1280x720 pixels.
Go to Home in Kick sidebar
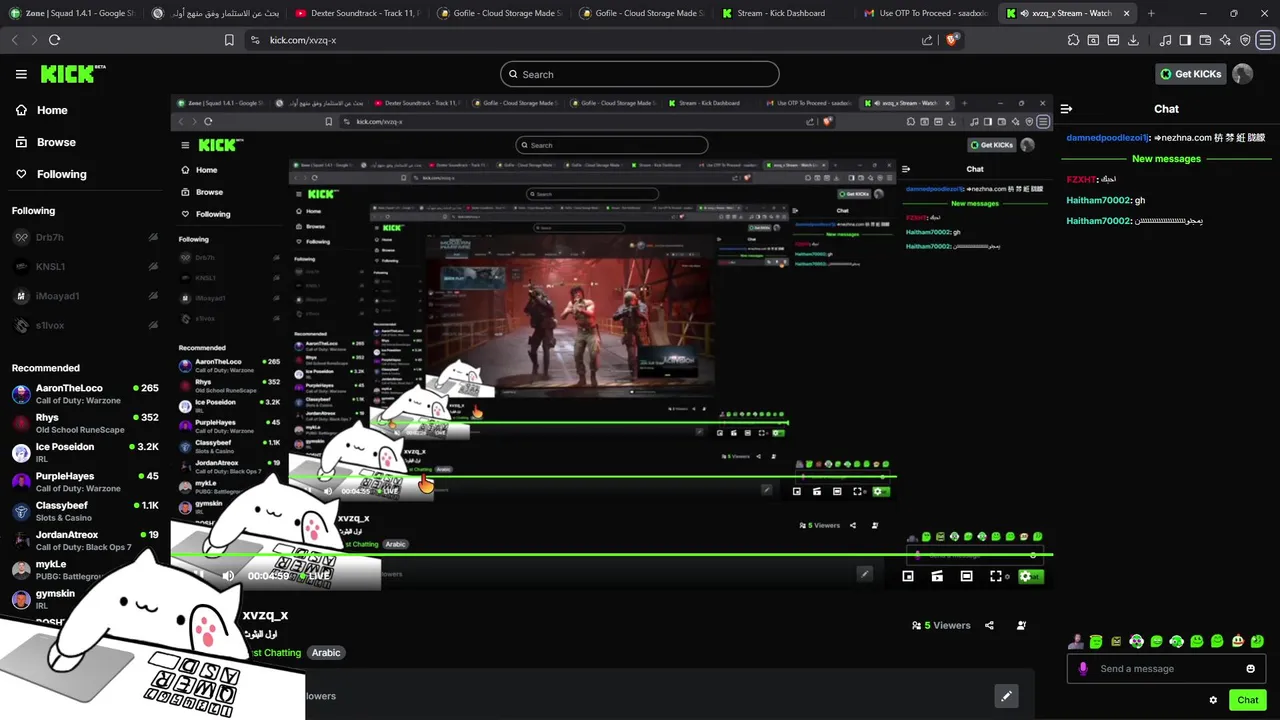tap(41, 110)
